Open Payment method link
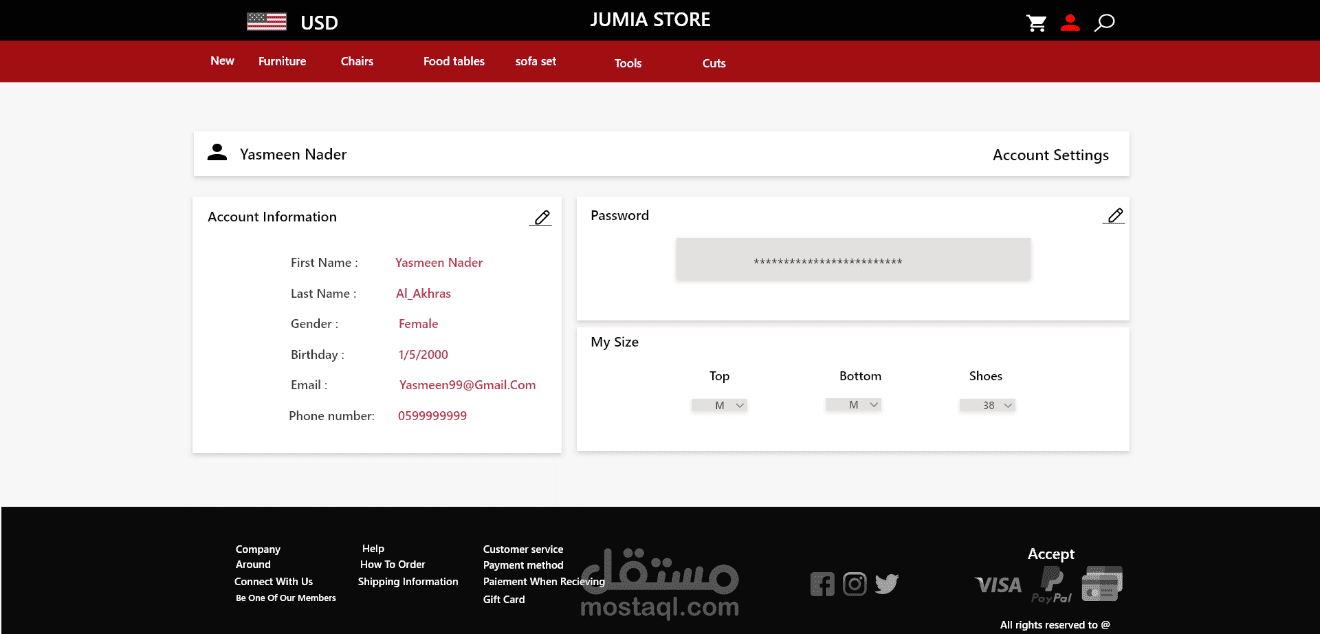 pos(523,565)
